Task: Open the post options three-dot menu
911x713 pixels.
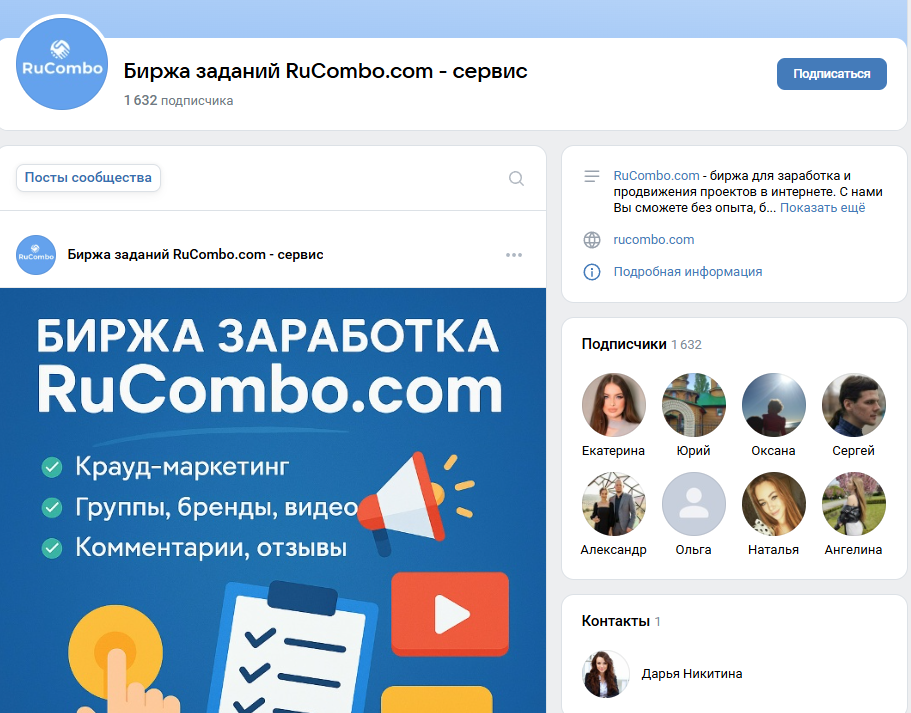Action: pos(514,255)
